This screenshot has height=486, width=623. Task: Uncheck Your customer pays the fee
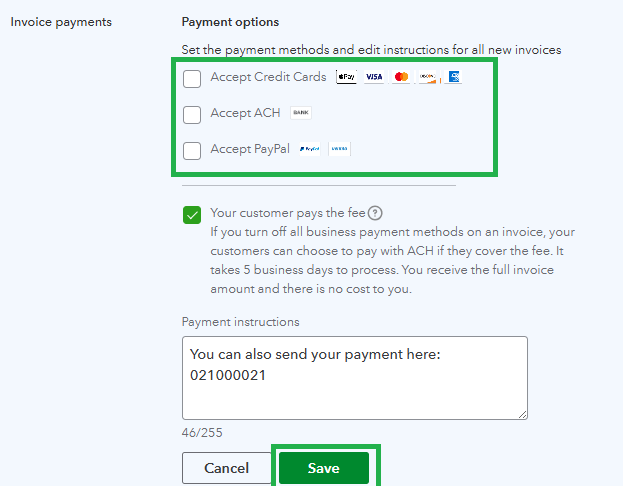192,214
